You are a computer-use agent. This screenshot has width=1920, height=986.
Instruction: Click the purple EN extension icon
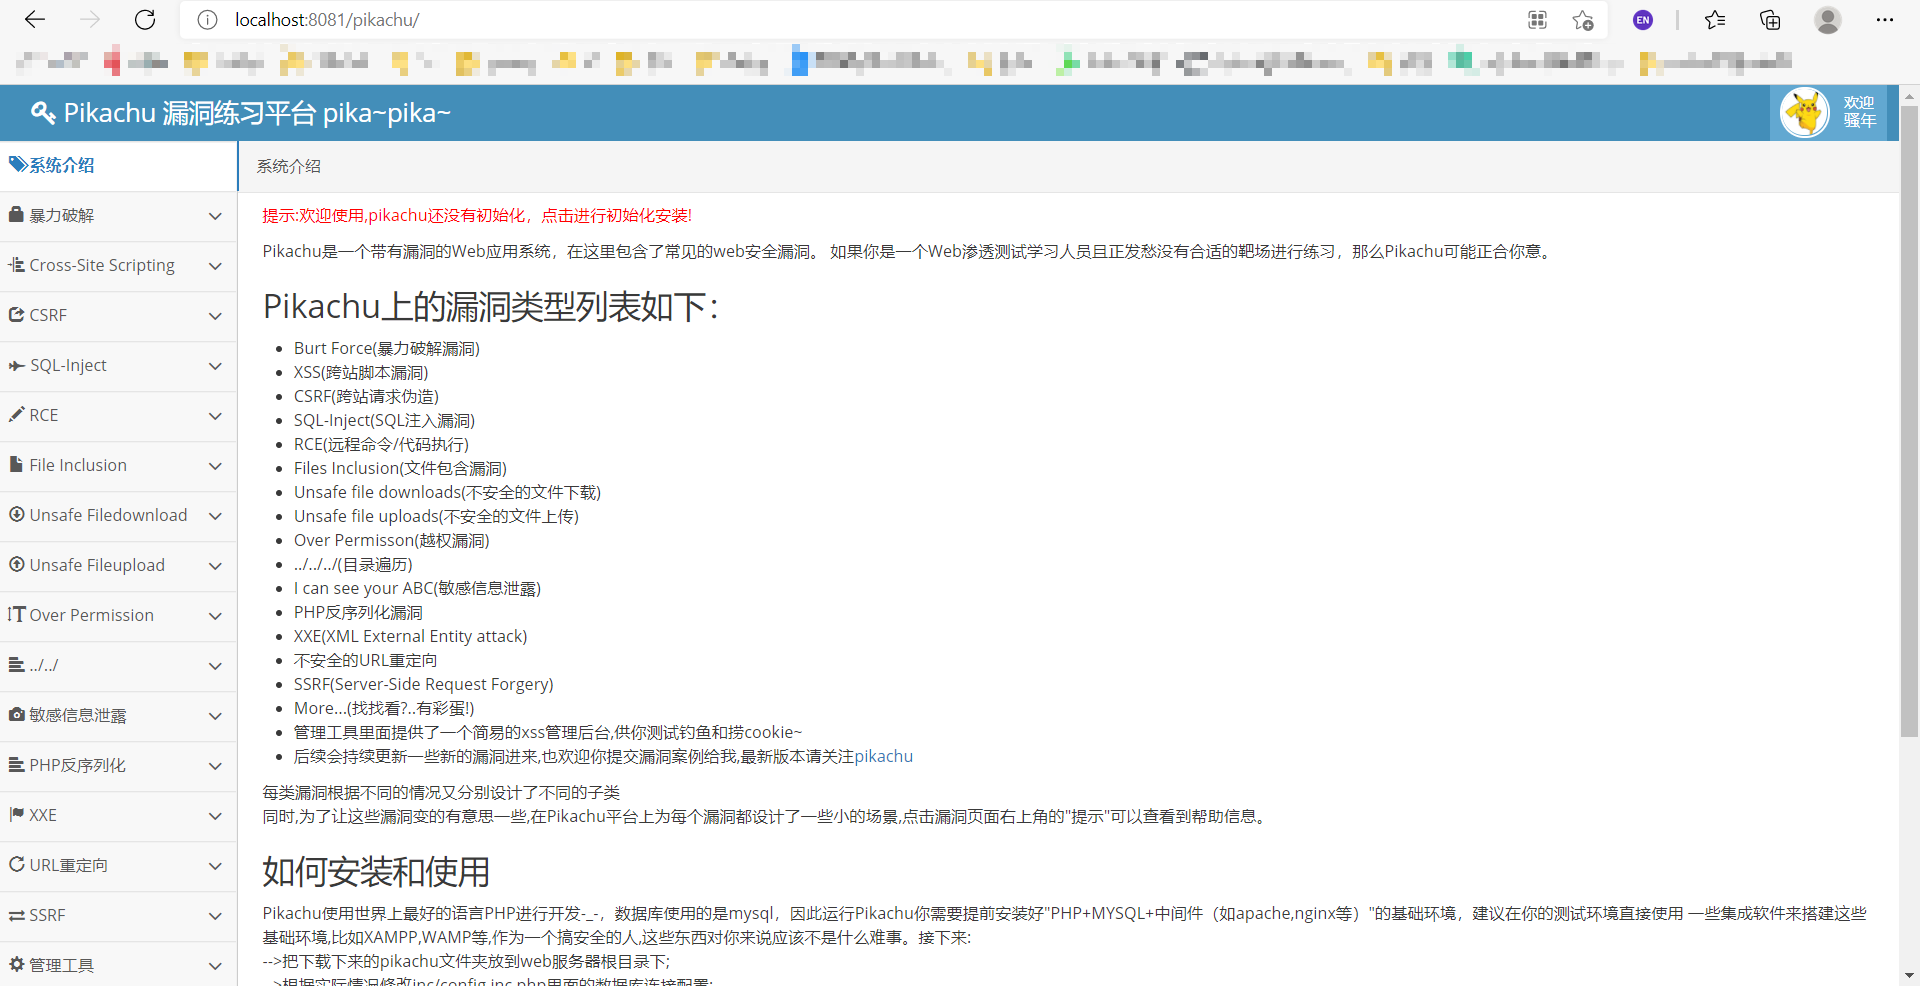1642,20
